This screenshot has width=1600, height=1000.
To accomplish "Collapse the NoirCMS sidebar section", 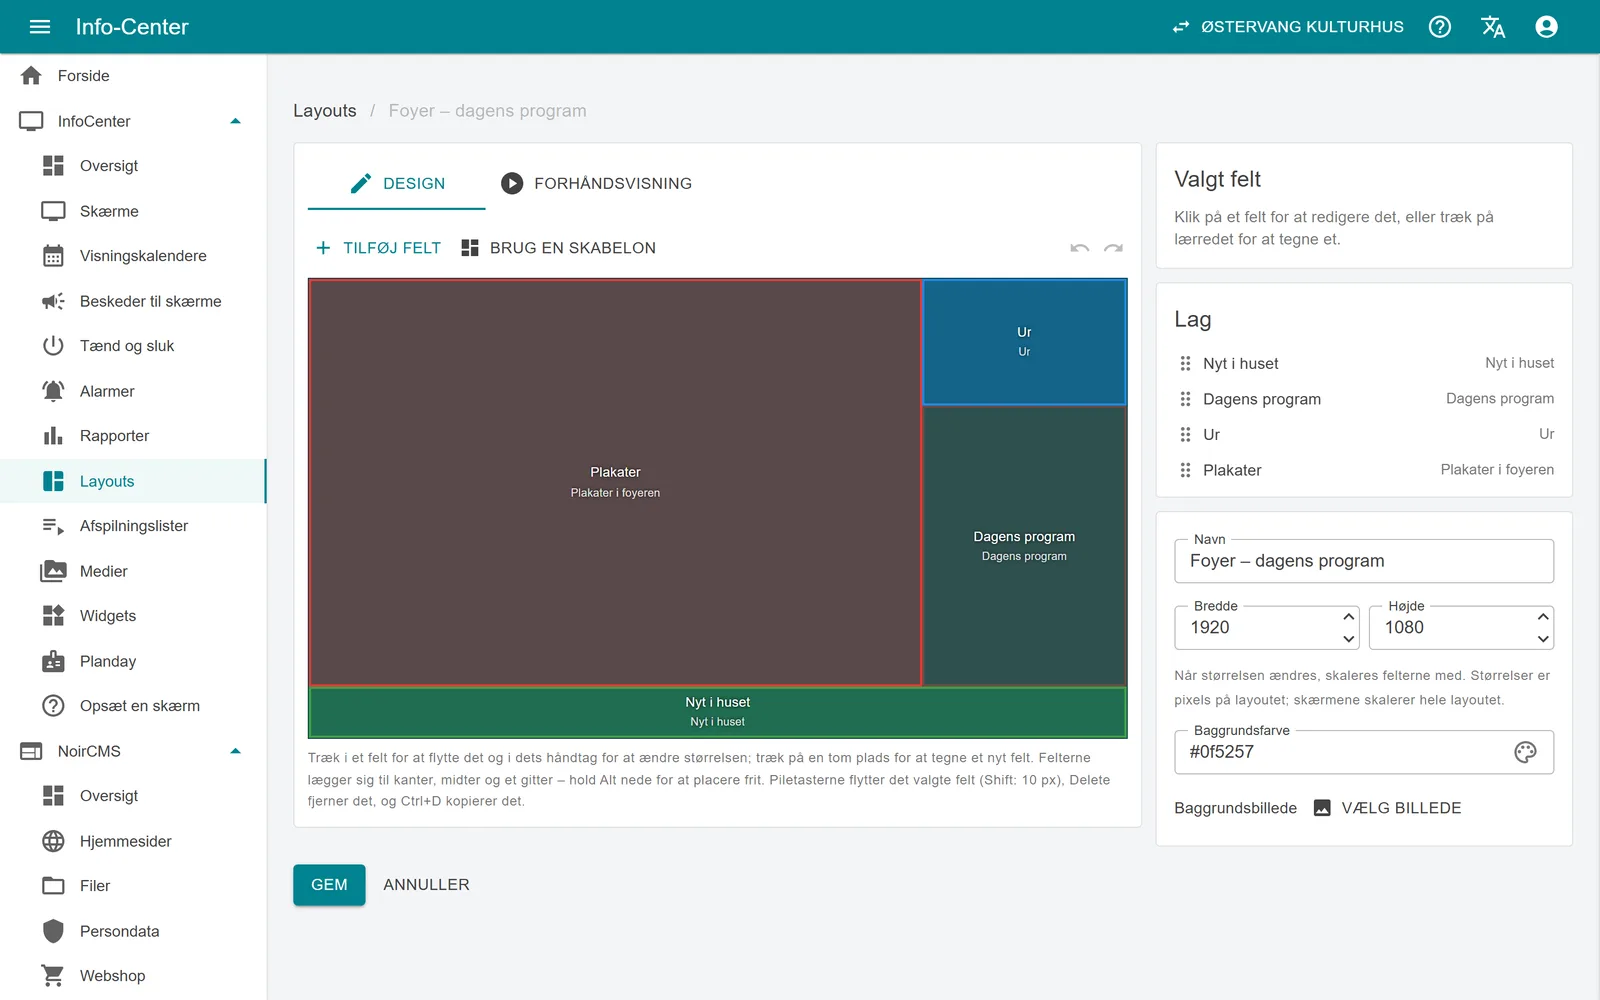I will 236,751.
